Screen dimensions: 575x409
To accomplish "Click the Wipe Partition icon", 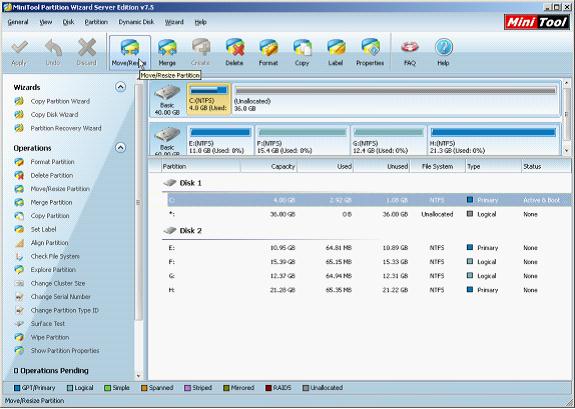I will (x=19, y=337).
